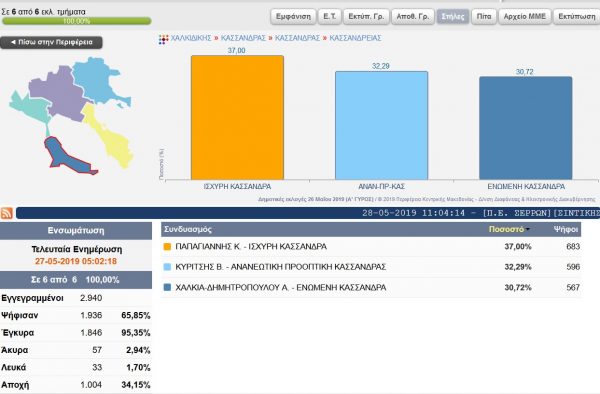600x394 pixels.
Task: Open the ΧΑΛΚΙΔΙΚΗΣ breadcrumb link
Action: pyautogui.click(x=191, y=38)
